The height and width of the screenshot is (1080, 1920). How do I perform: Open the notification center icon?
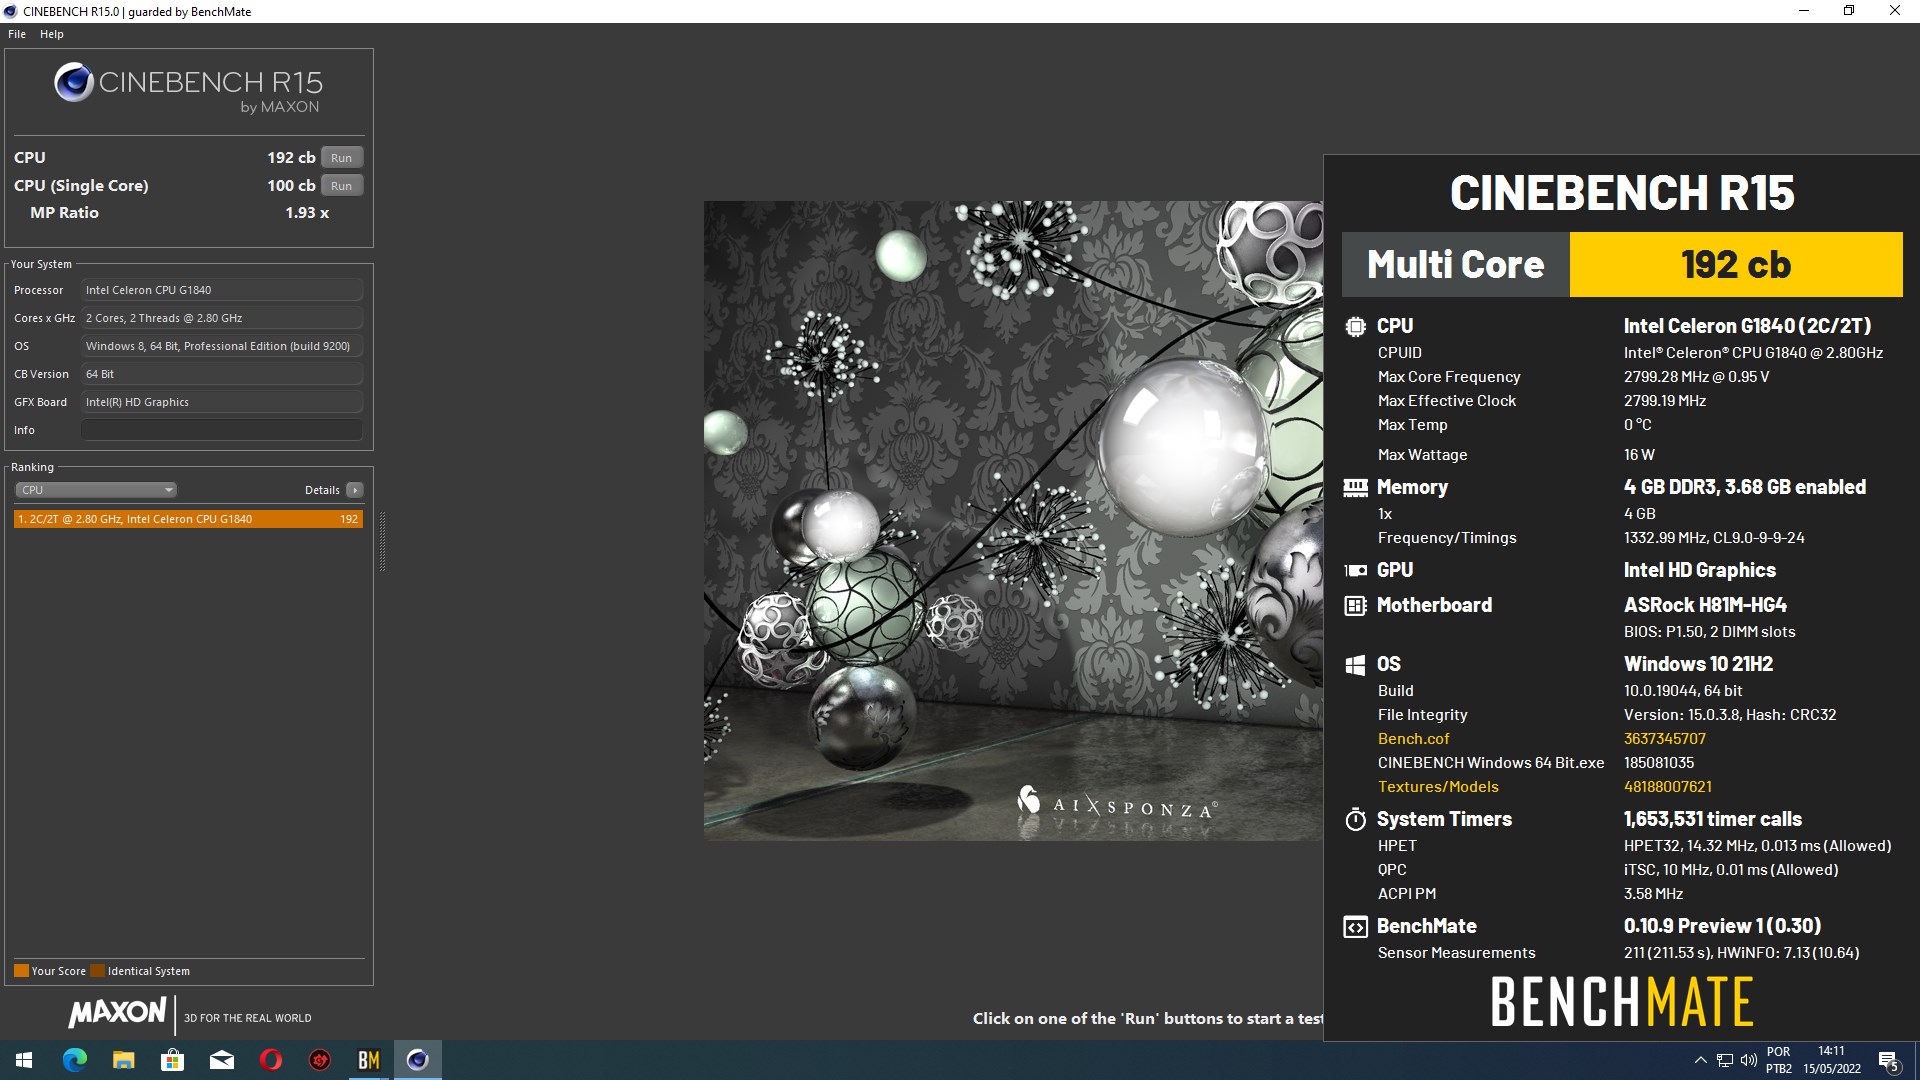pos(1889,1060)
